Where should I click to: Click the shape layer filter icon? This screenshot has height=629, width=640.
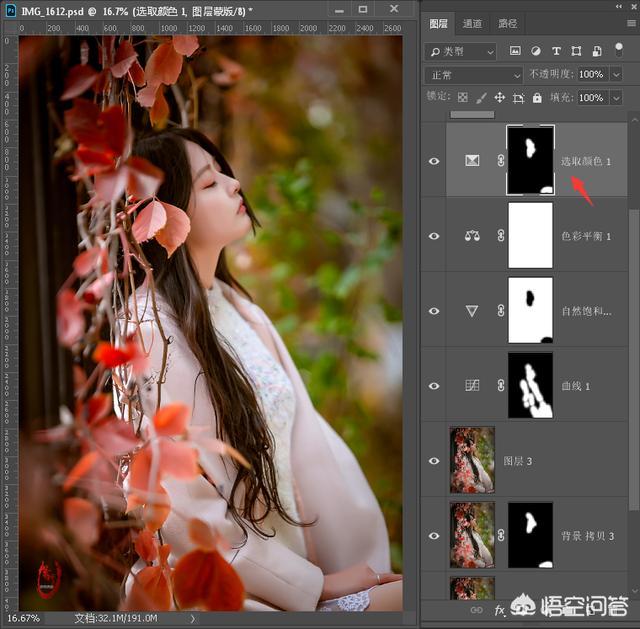click(576, 51)
